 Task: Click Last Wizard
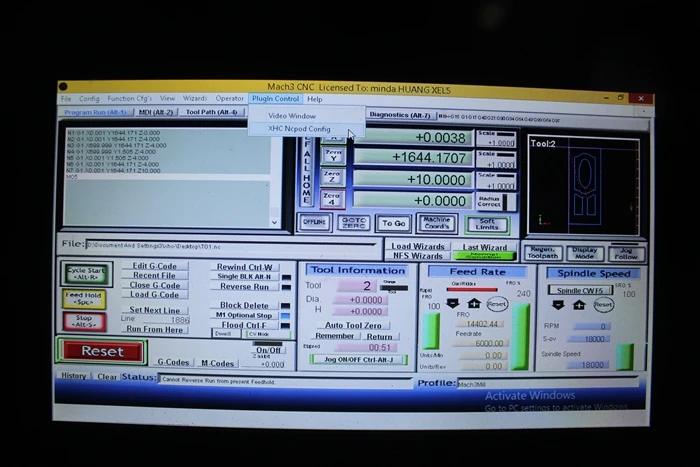[x=484, y=247]
